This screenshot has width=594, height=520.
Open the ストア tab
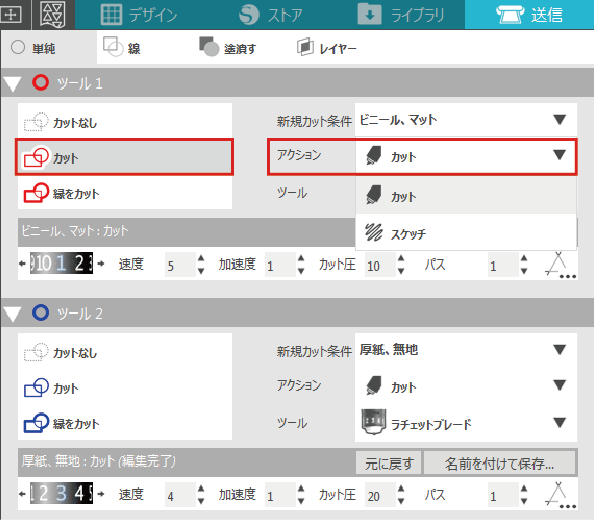tap(270, 14)
